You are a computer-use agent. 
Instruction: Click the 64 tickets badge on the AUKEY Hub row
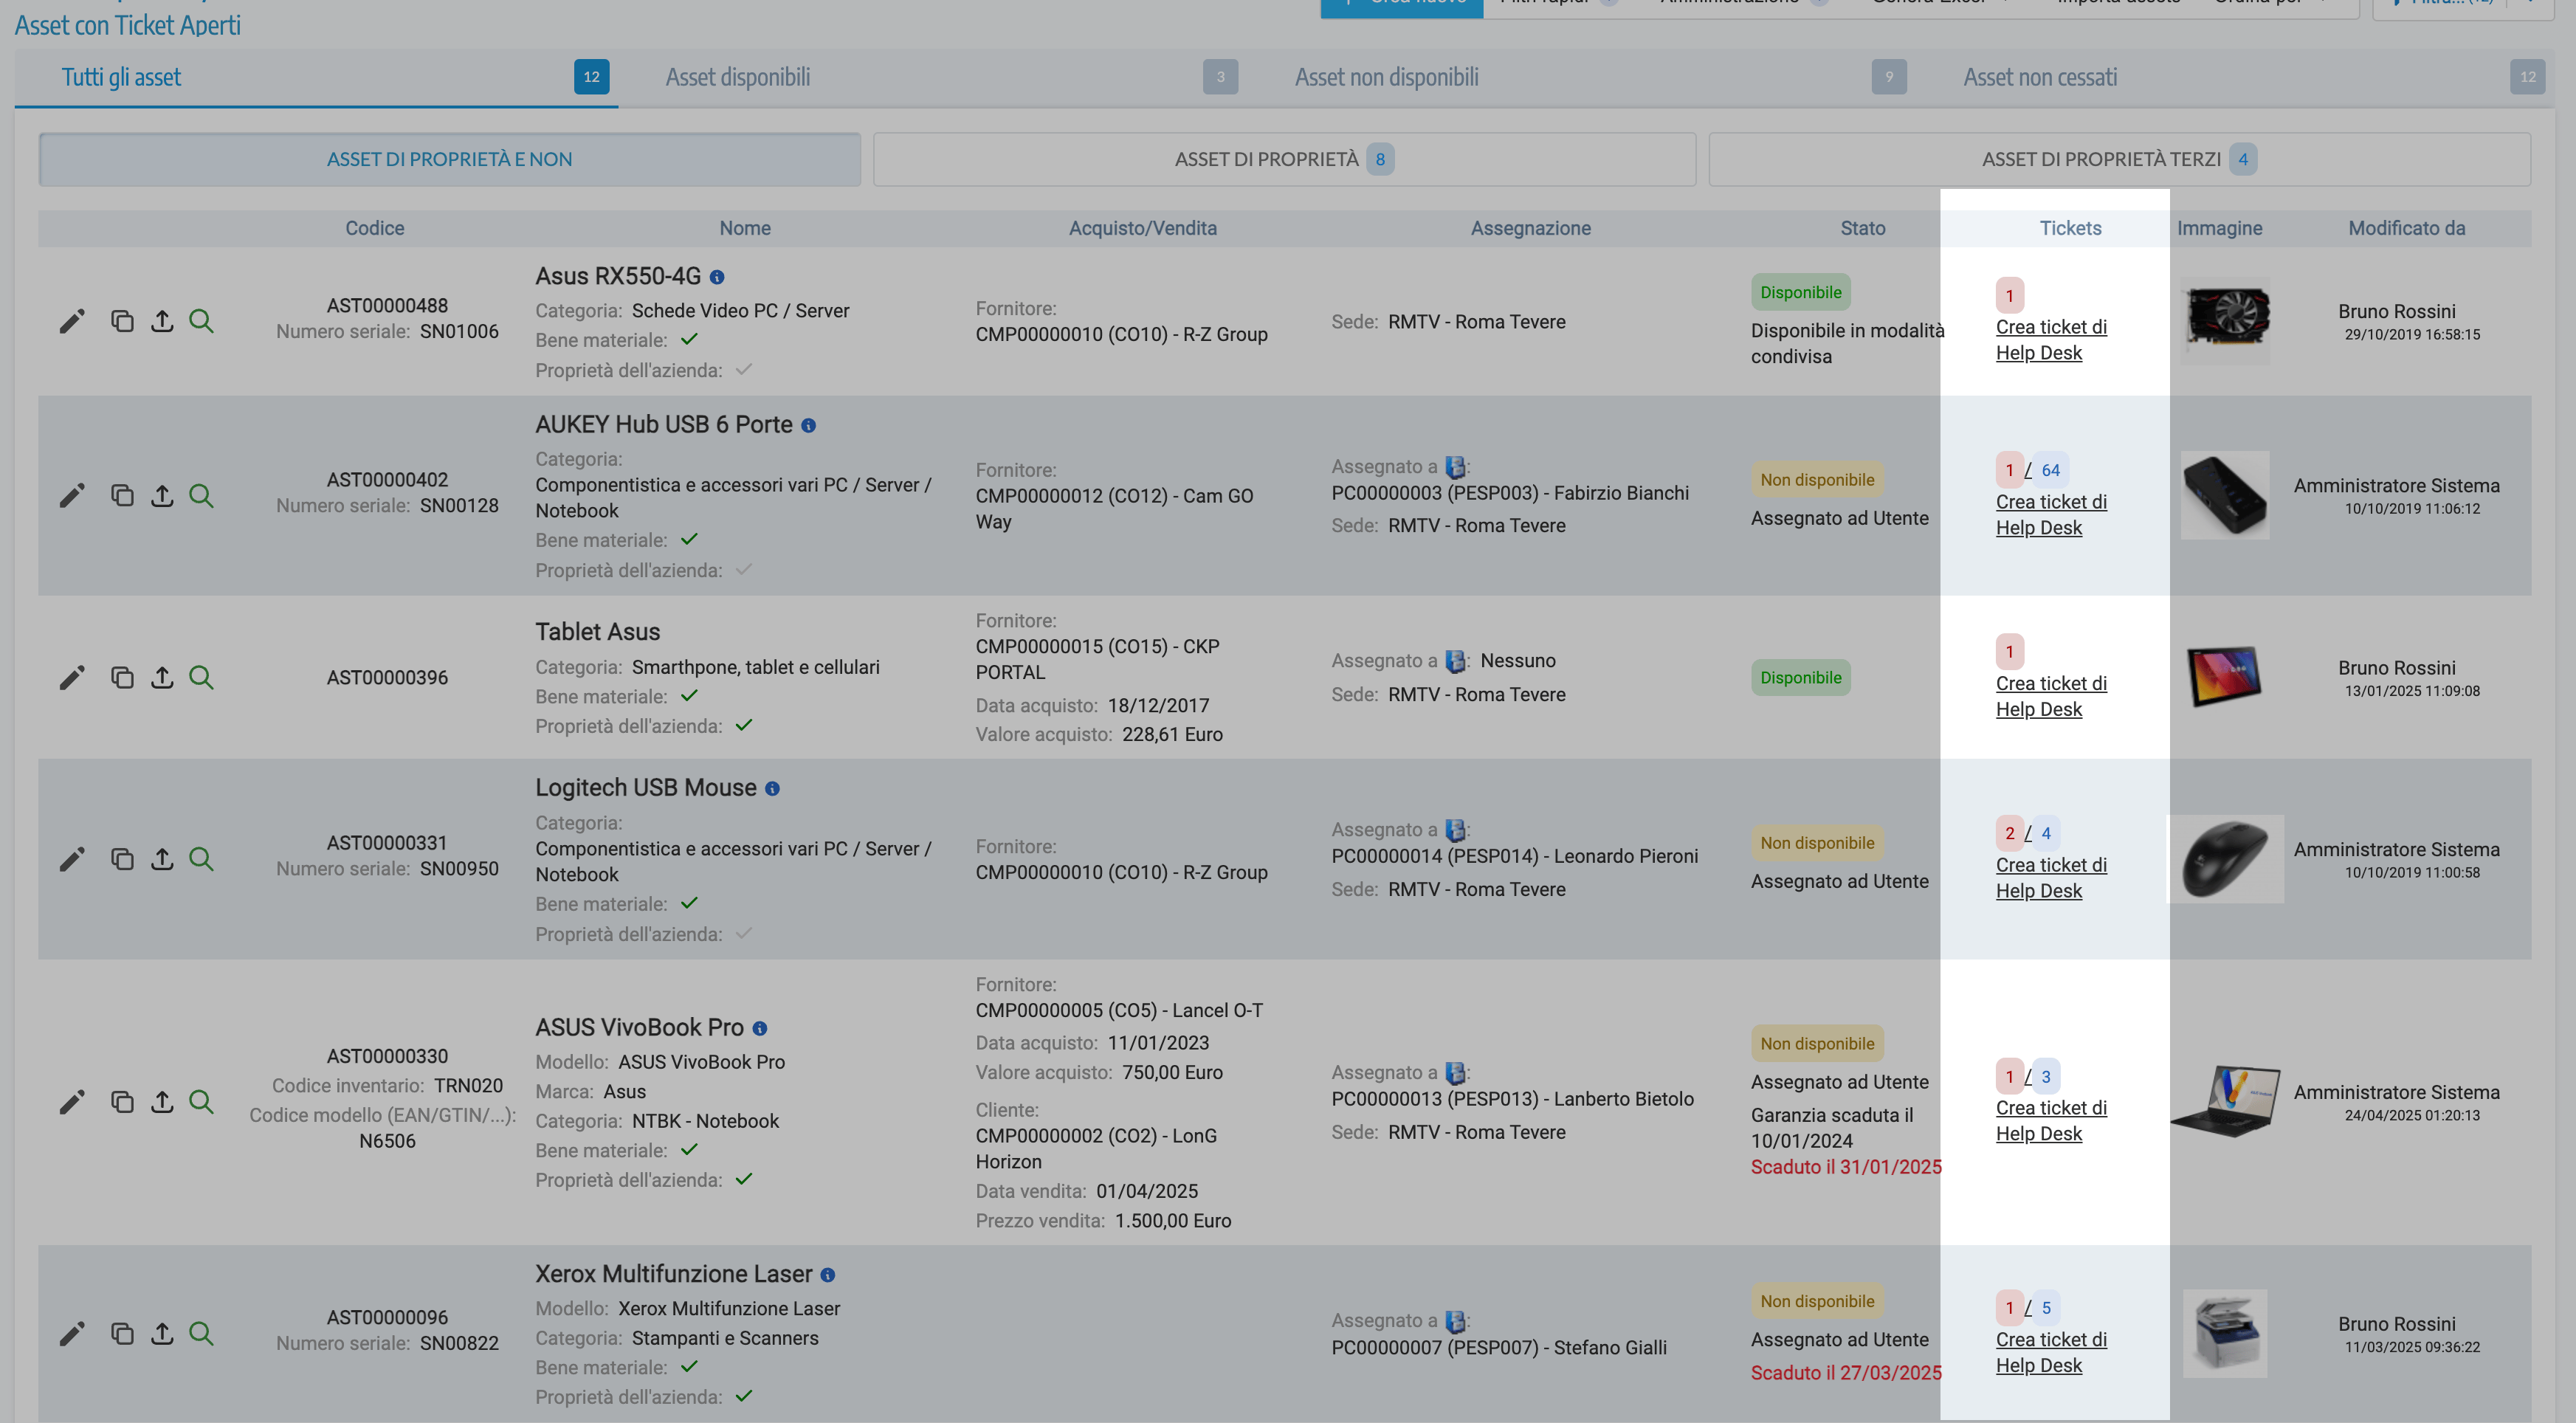coord(2050,470)
